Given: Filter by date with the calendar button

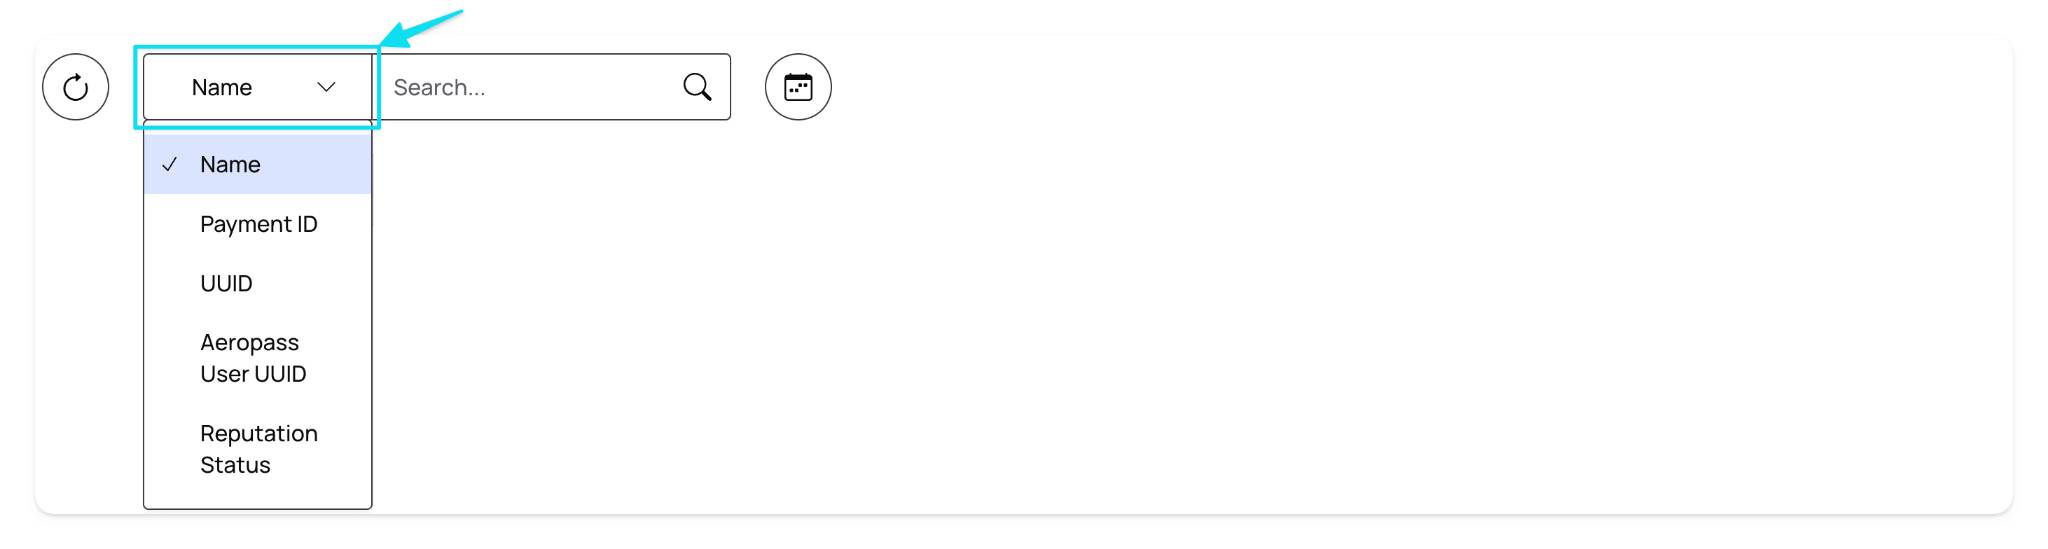Looking at the screenshot, I should click(798, 87).
